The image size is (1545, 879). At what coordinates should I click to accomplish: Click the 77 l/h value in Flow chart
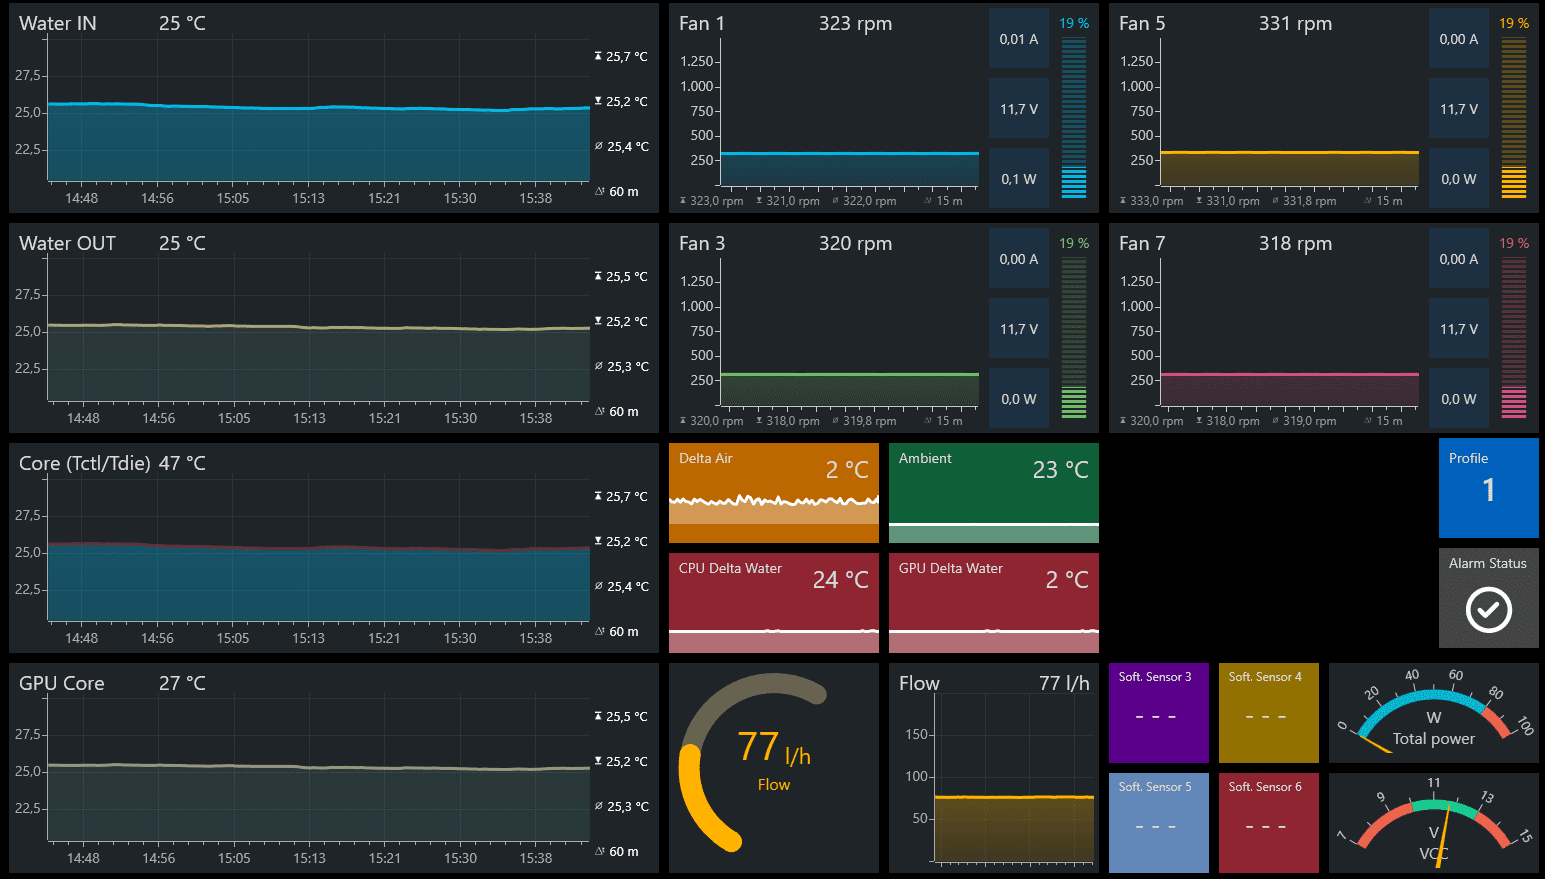[x=1064, y=683]
